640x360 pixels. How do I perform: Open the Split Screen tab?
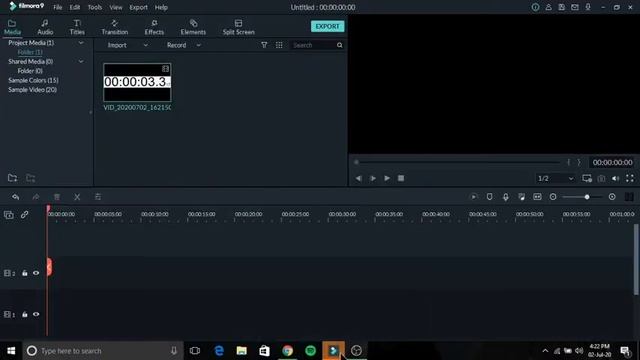[x=238, y=27]
